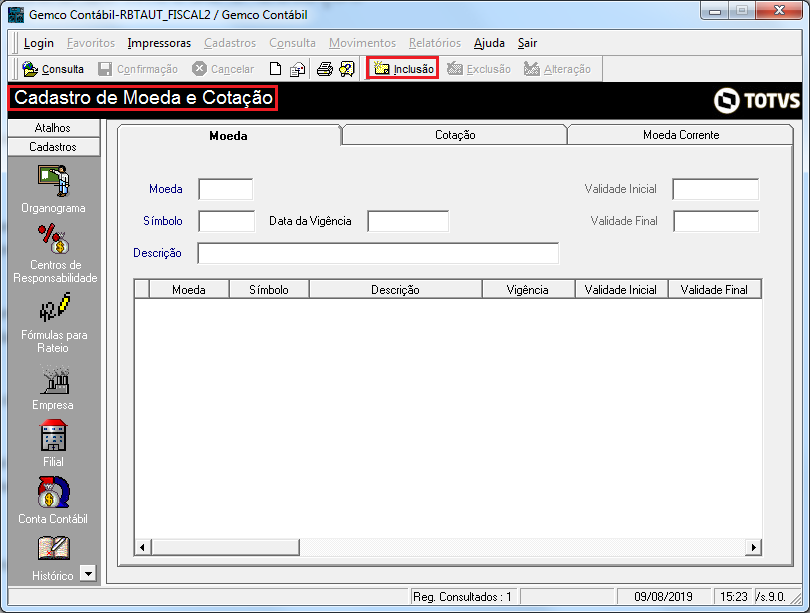Image resolution: width=812 pixels, height=613 pixels.
Task: Select the Fórmulas para Rateio icon
Action: (54, 307)
